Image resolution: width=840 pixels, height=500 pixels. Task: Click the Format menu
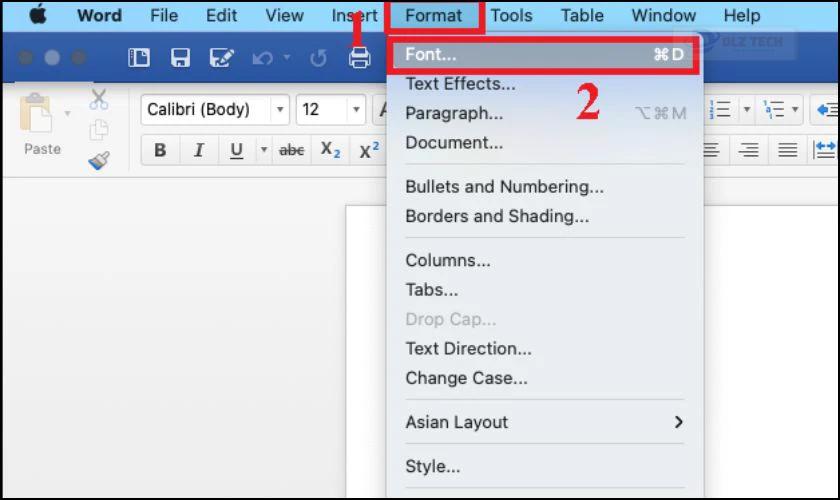click(x=433, y=16)
